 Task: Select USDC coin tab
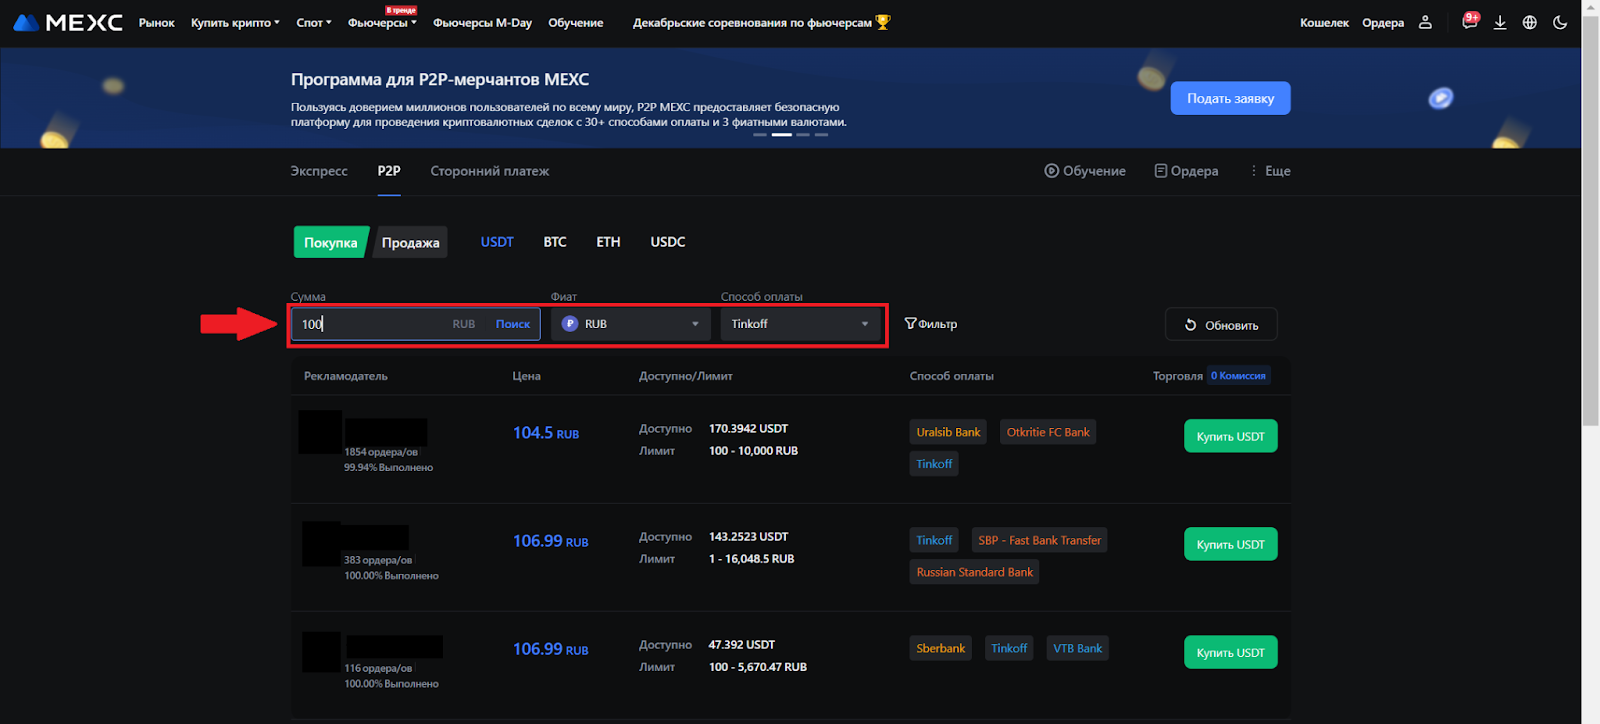click(x=668, y=242)
